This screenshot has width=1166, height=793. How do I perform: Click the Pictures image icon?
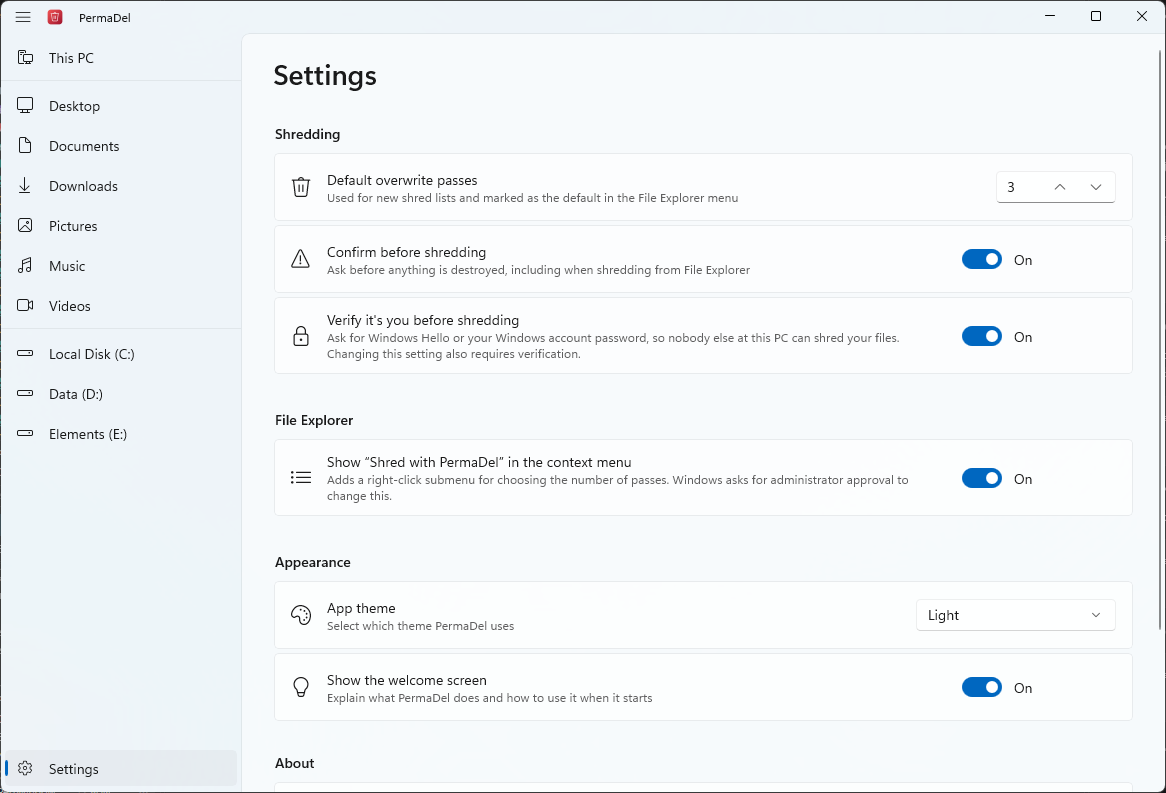click(25, 225)
